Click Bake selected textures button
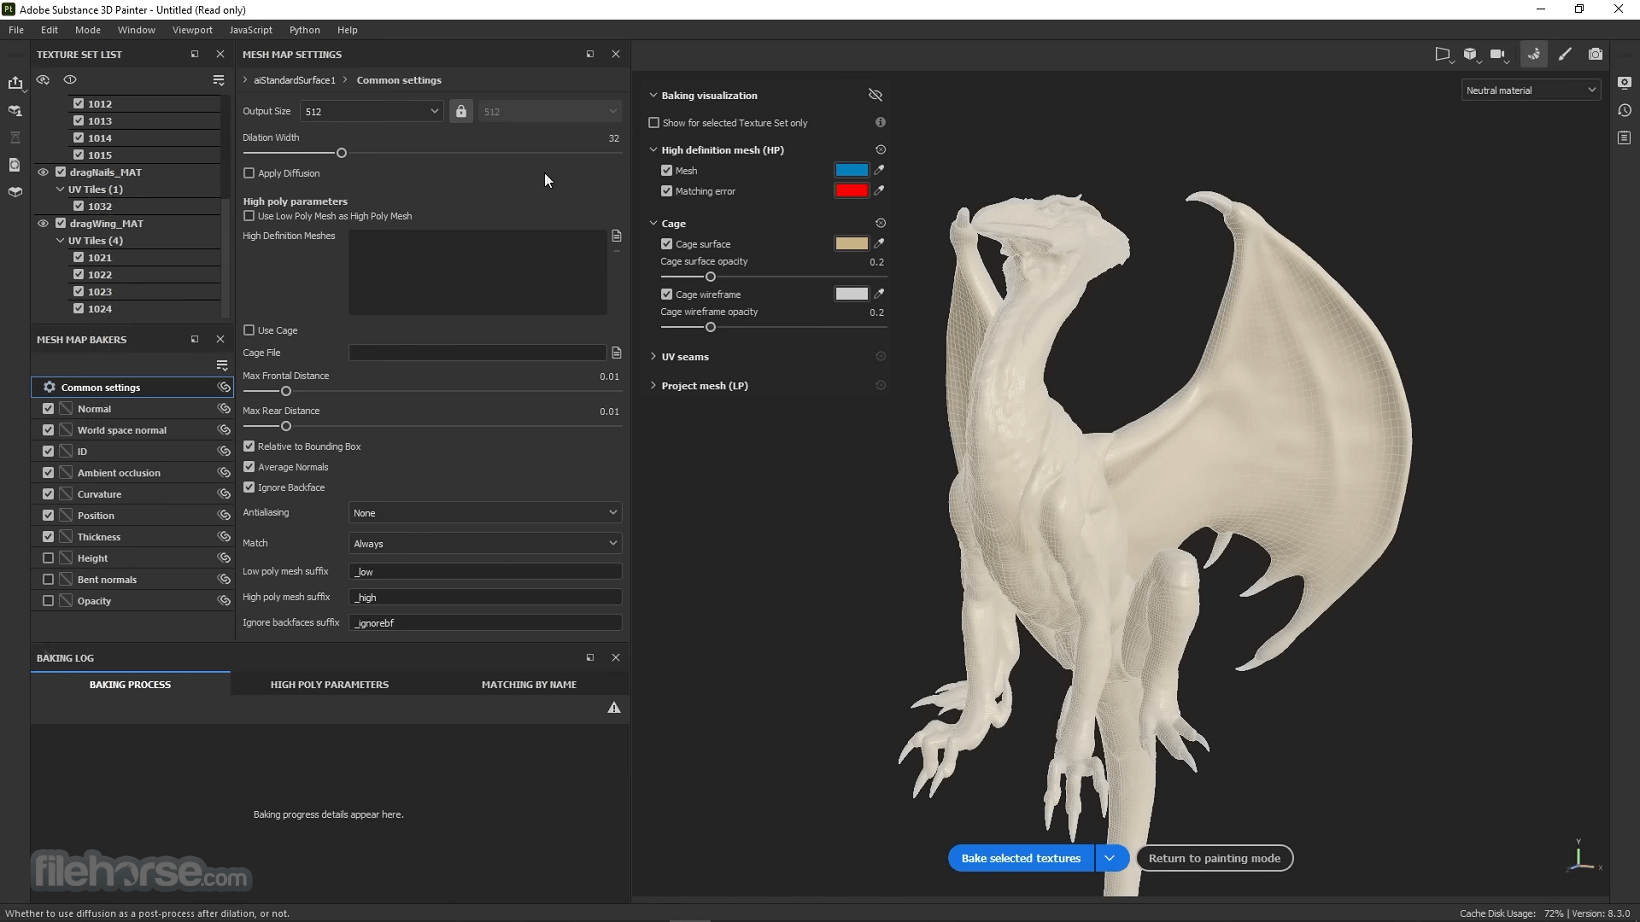This screenshot has height=922, width=1640. (1021, 858)
